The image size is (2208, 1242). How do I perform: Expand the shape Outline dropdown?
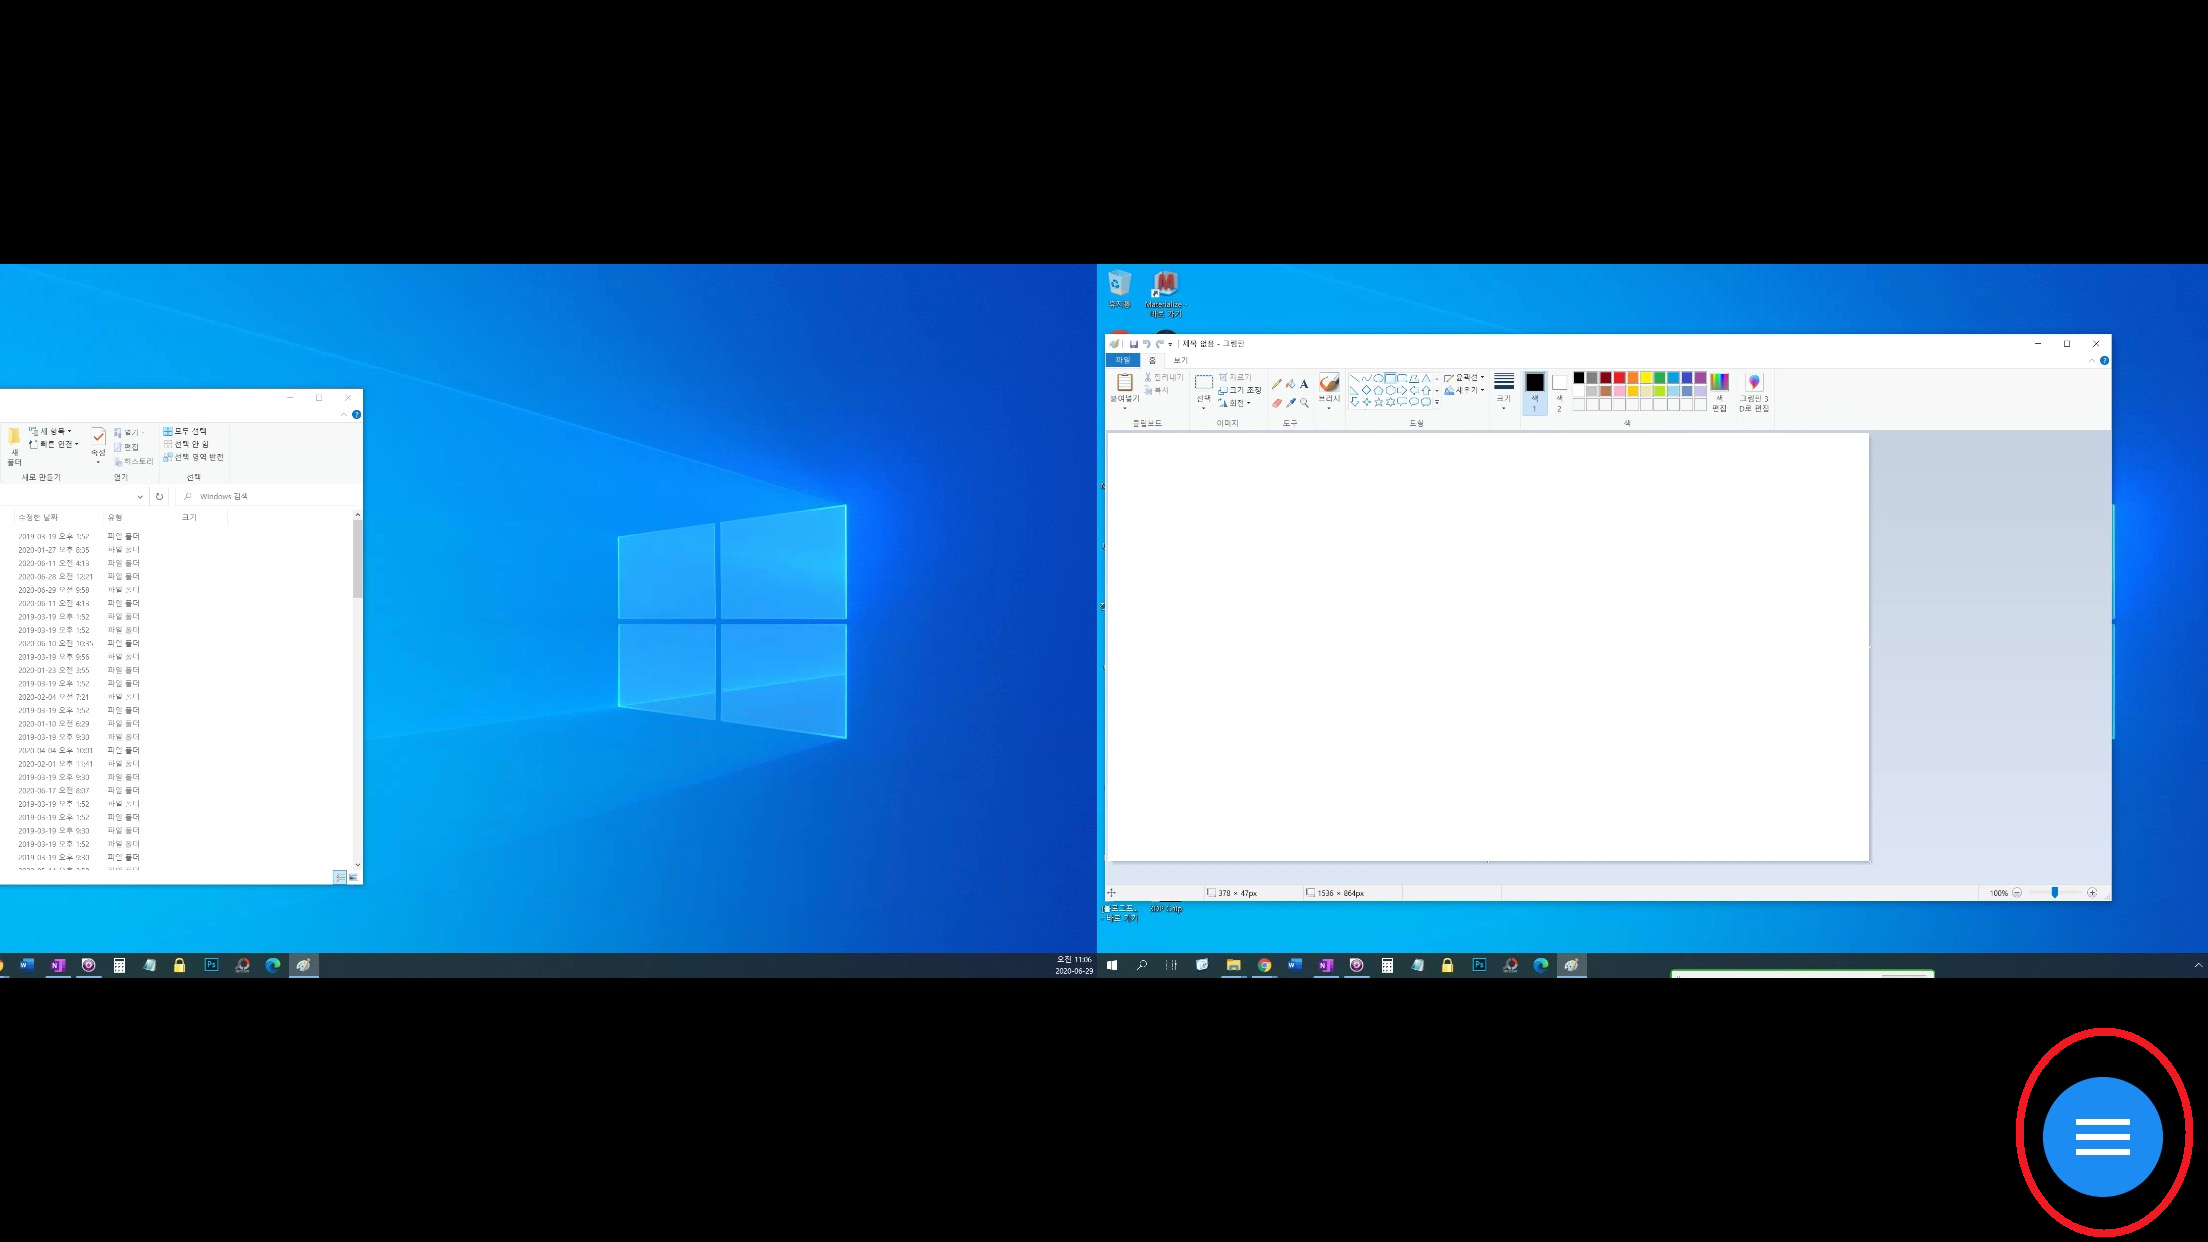pyautogui.click(x=1465, y=378)
